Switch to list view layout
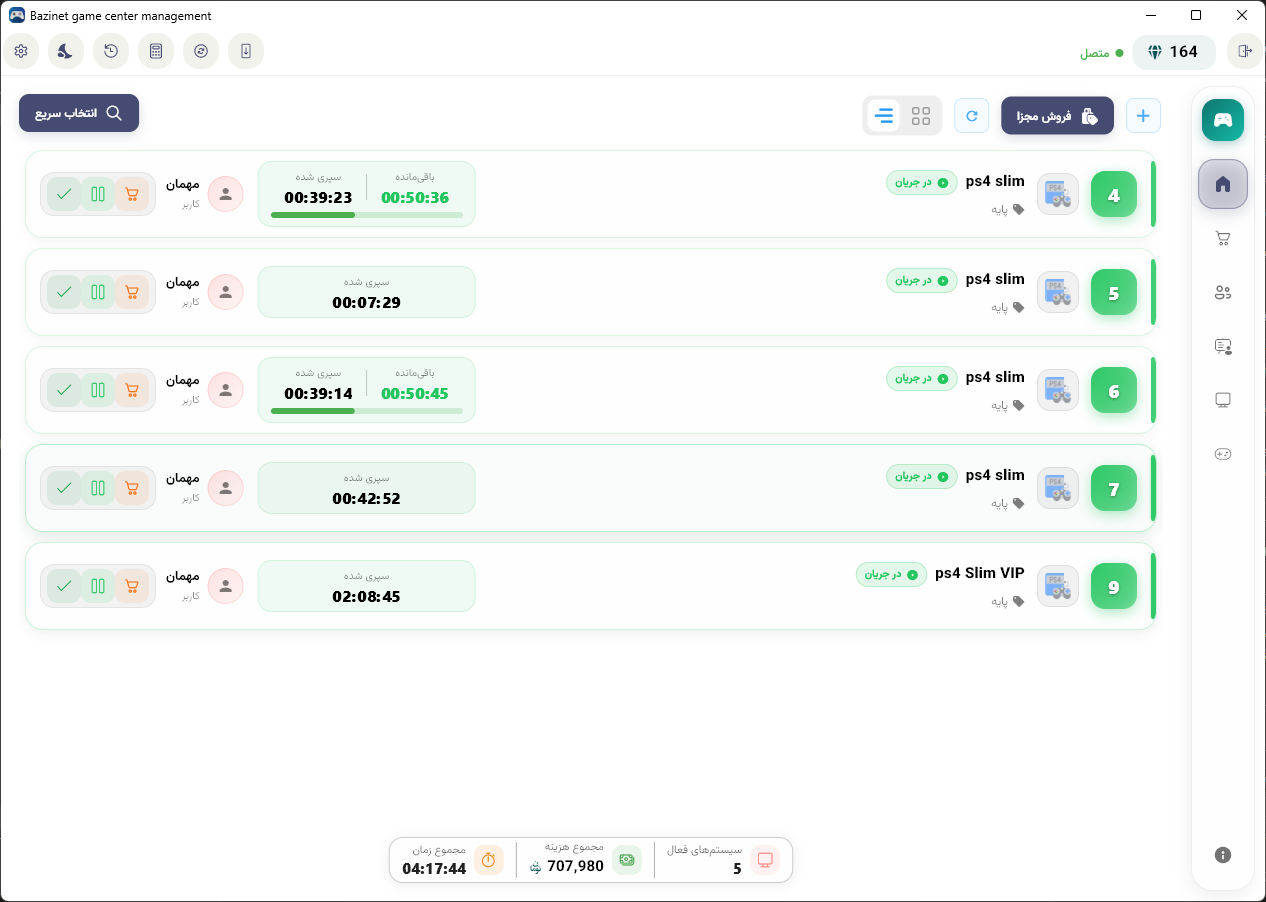 coord(884,116)
